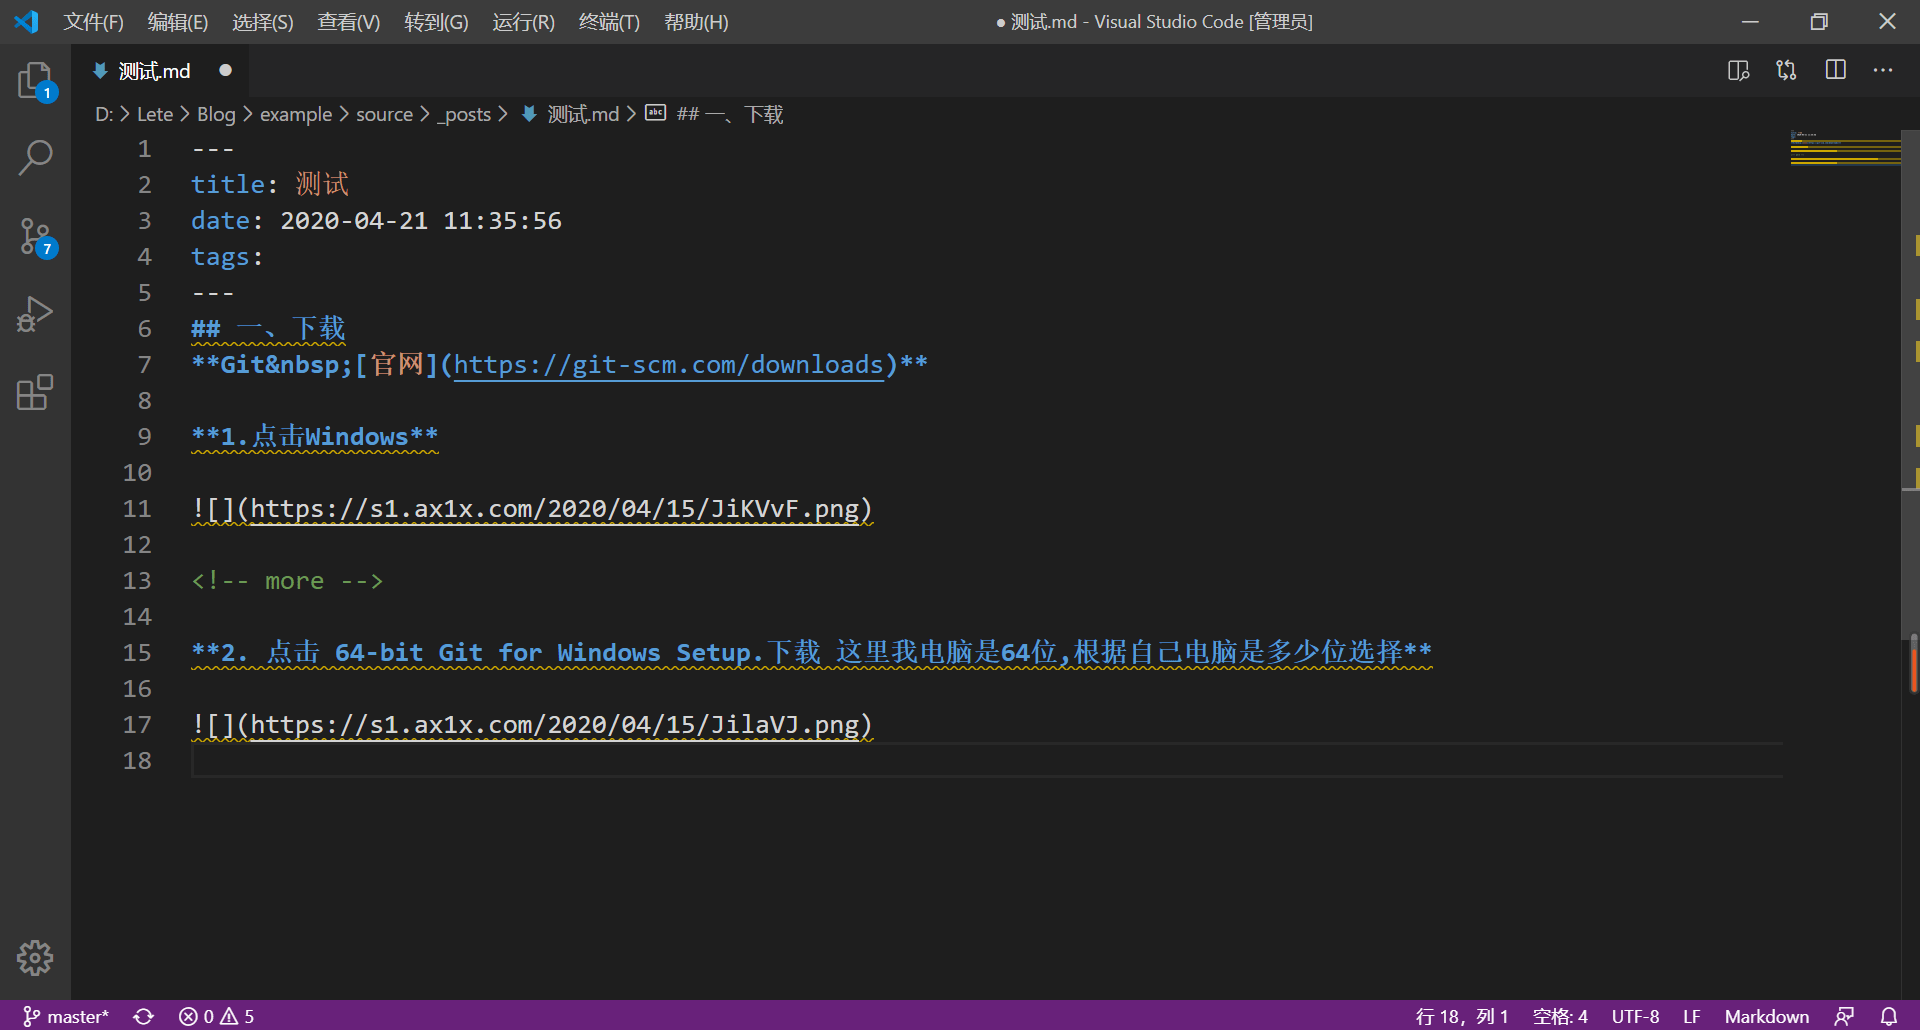Click the master* branch indicator
Image resolution: width=1920 pixels, height=1030 pixels.
tap(66, 1016)
